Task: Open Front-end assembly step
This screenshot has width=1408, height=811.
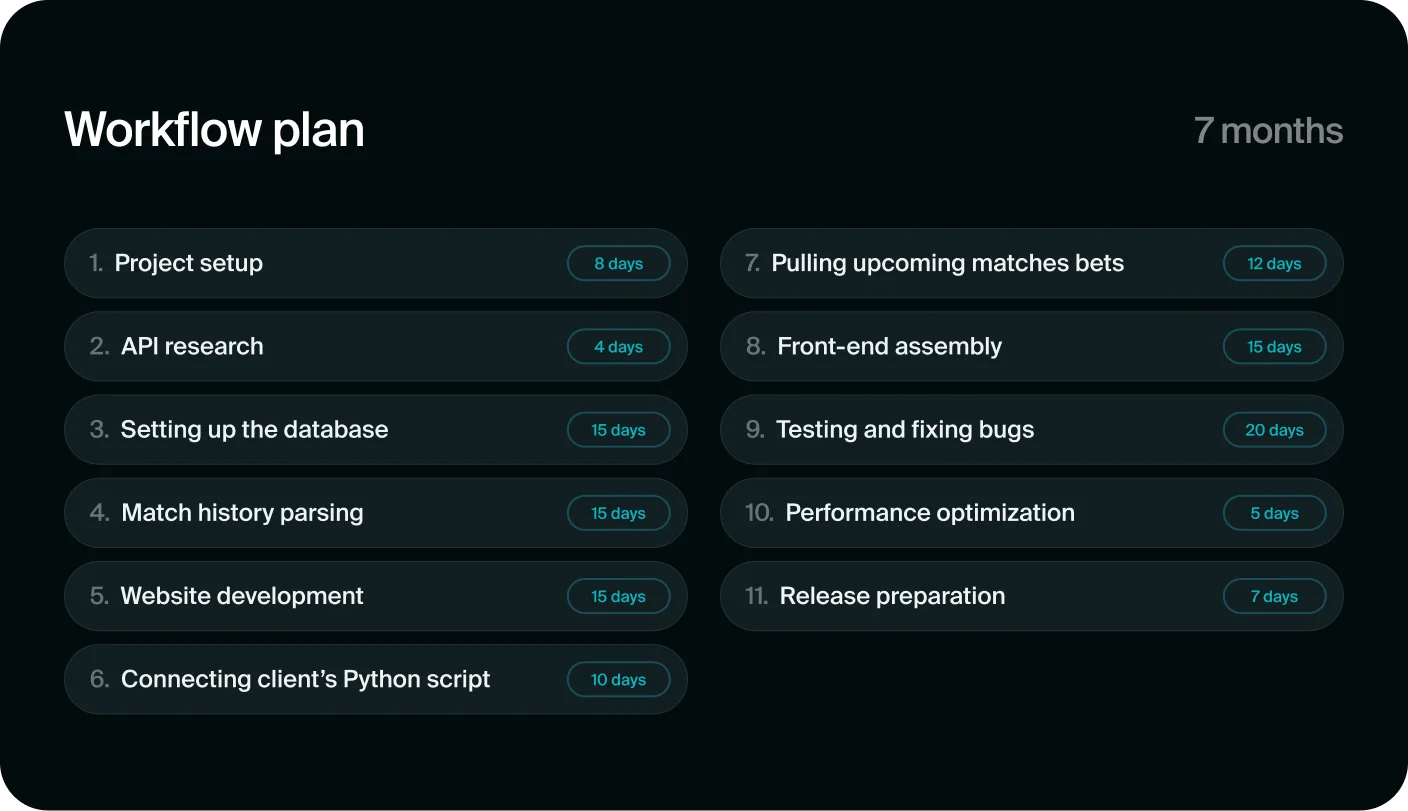Action: 1031,346
